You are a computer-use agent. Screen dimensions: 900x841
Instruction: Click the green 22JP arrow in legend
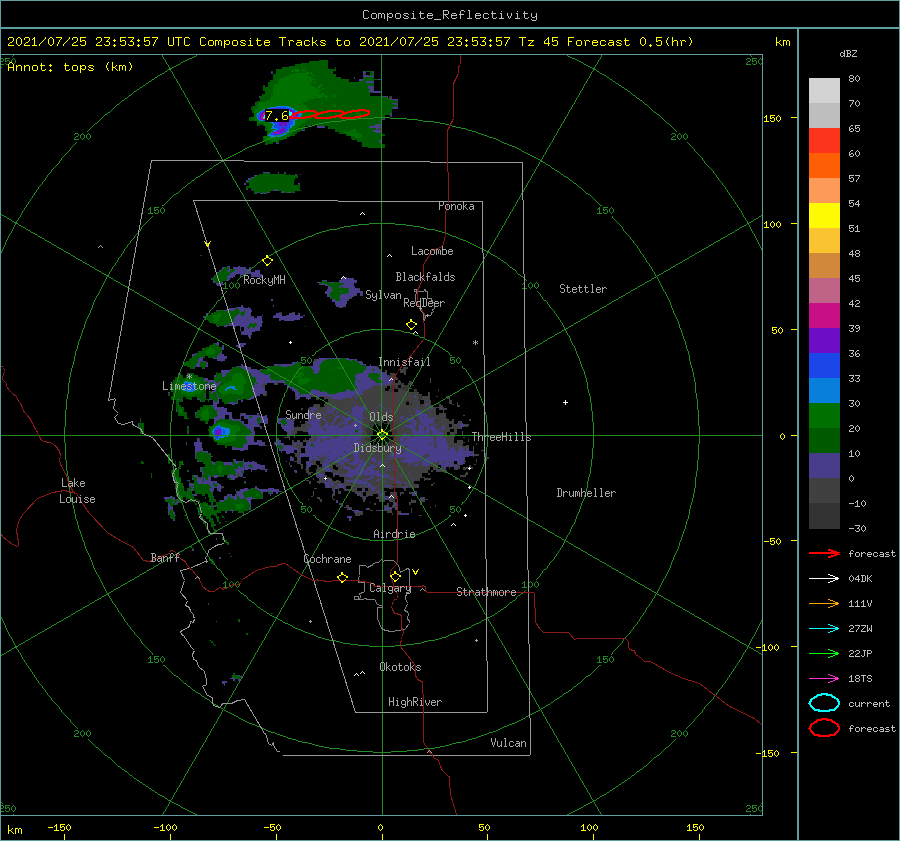tap(824, 653)
